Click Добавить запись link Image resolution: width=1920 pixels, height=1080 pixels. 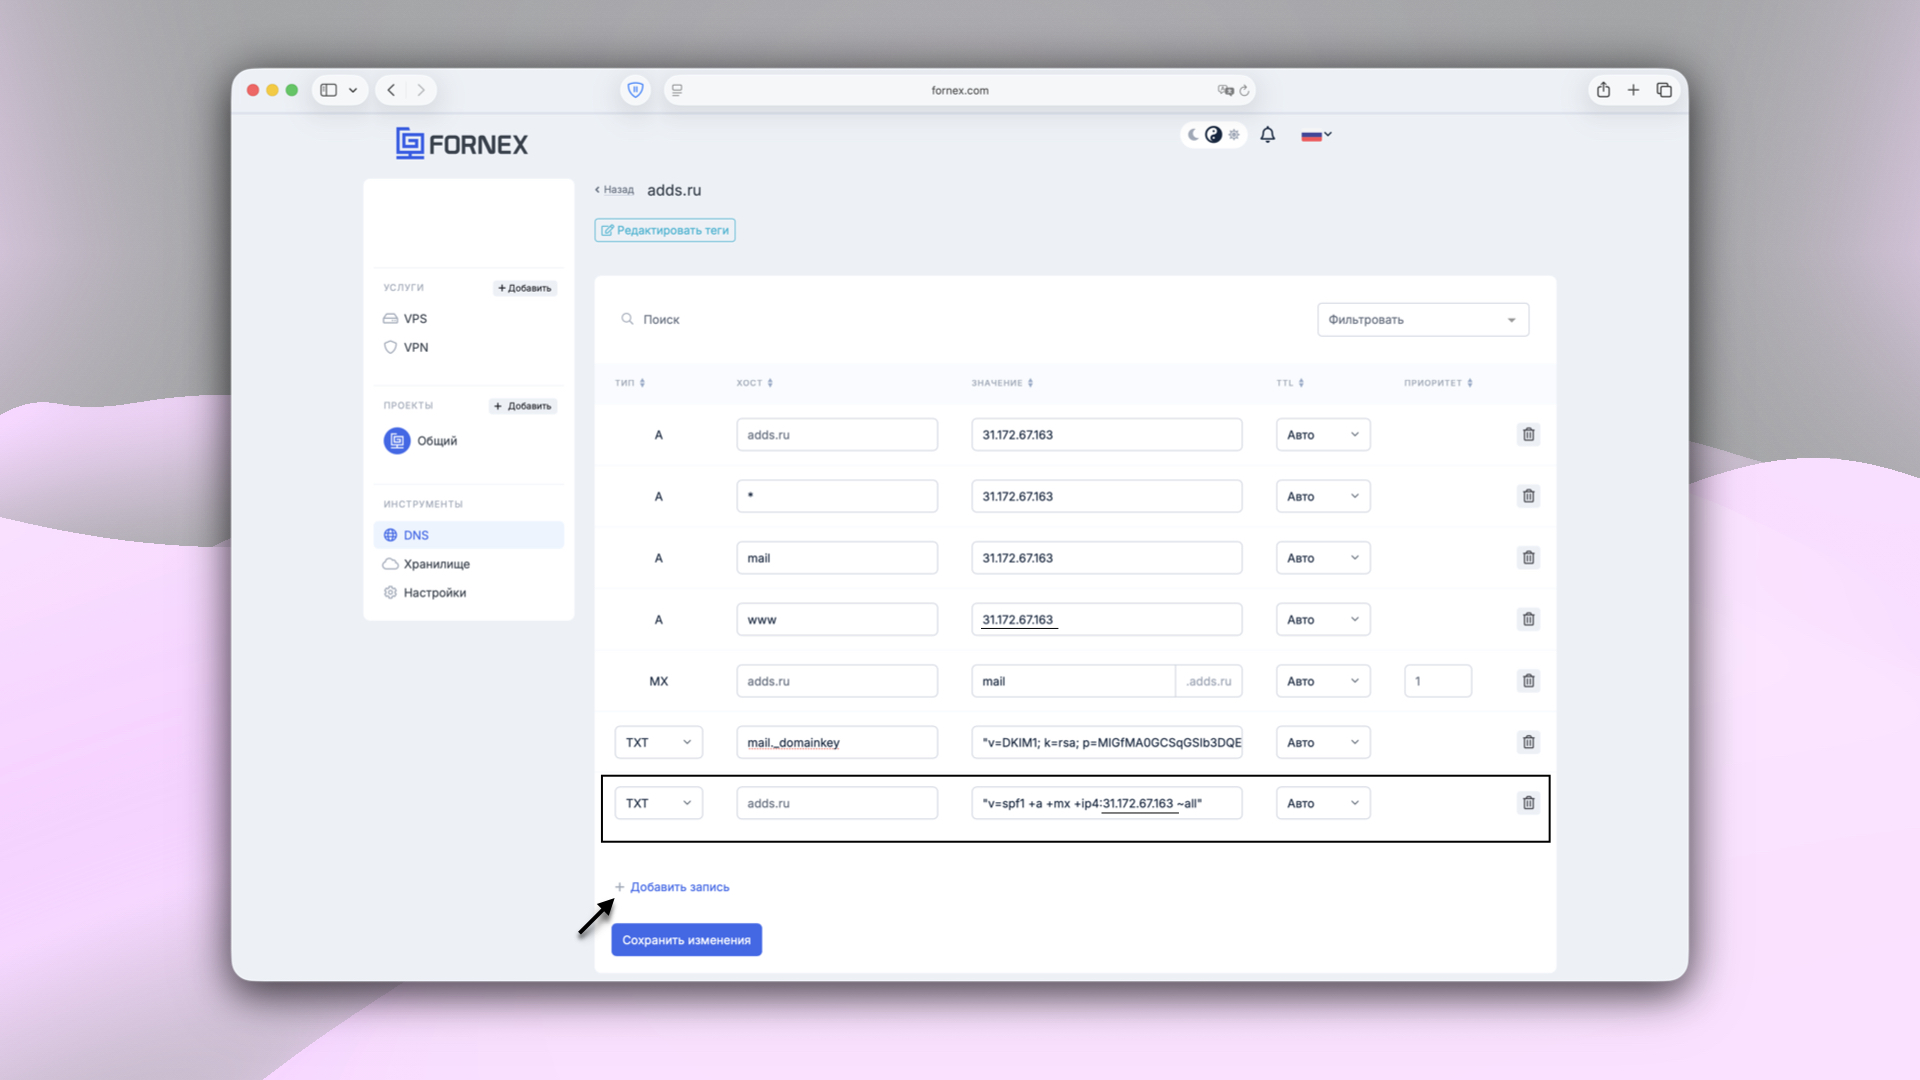tap(679, 887)
